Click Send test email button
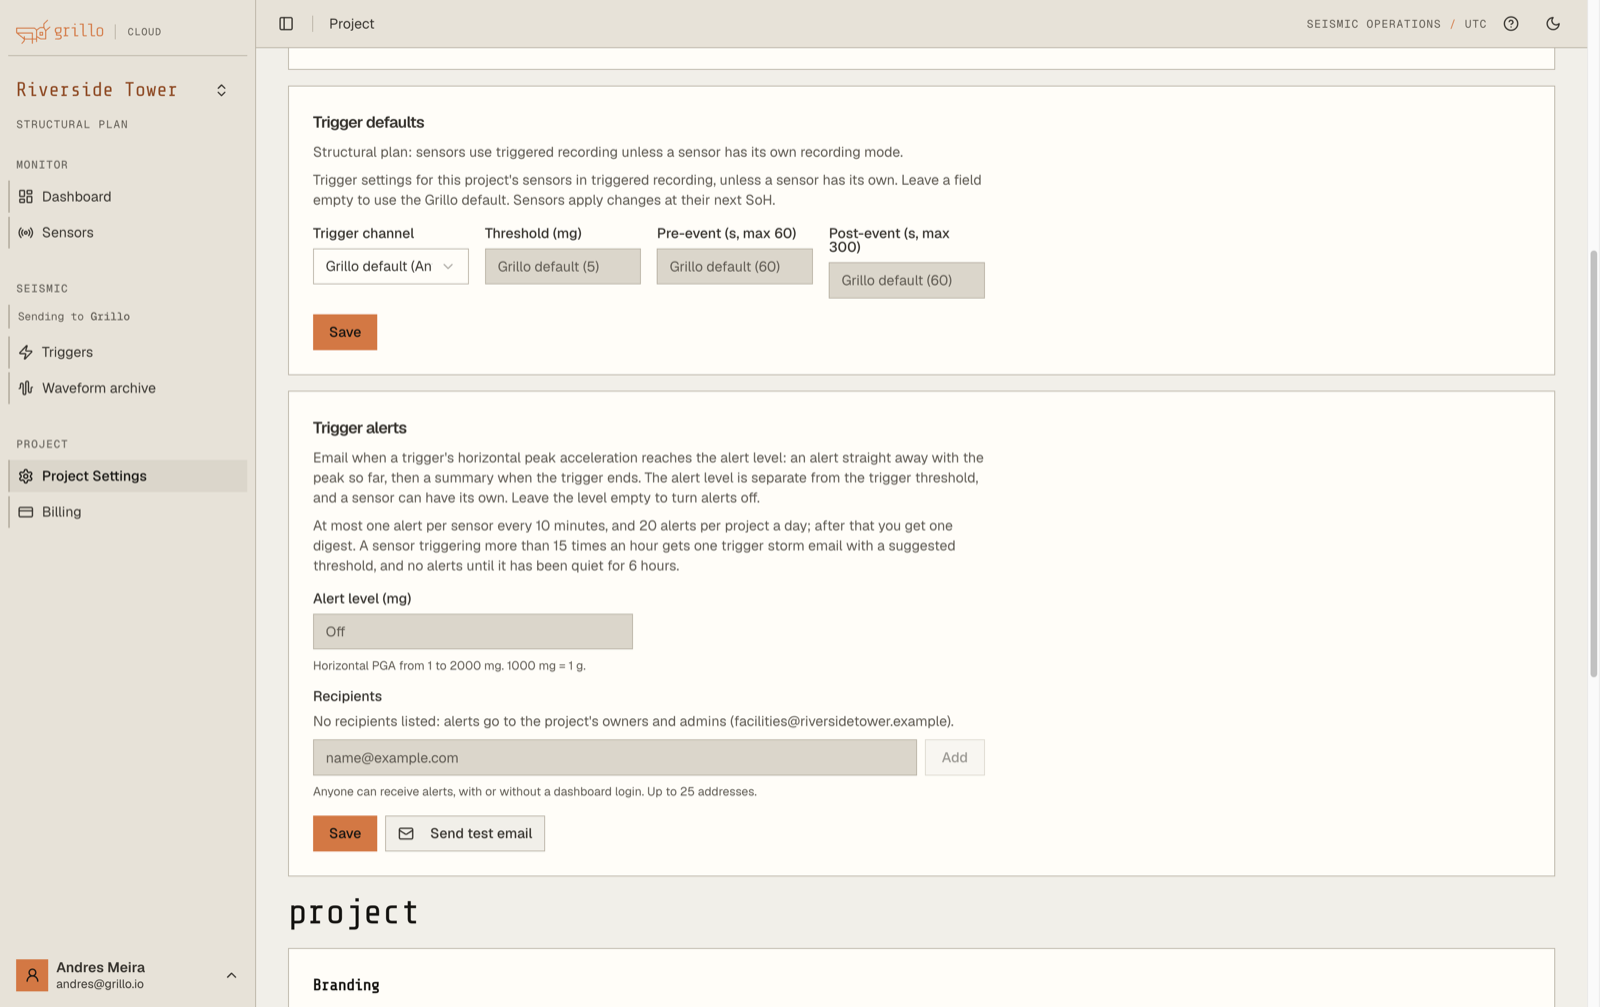1600x1007 pixels. point(465,833)
